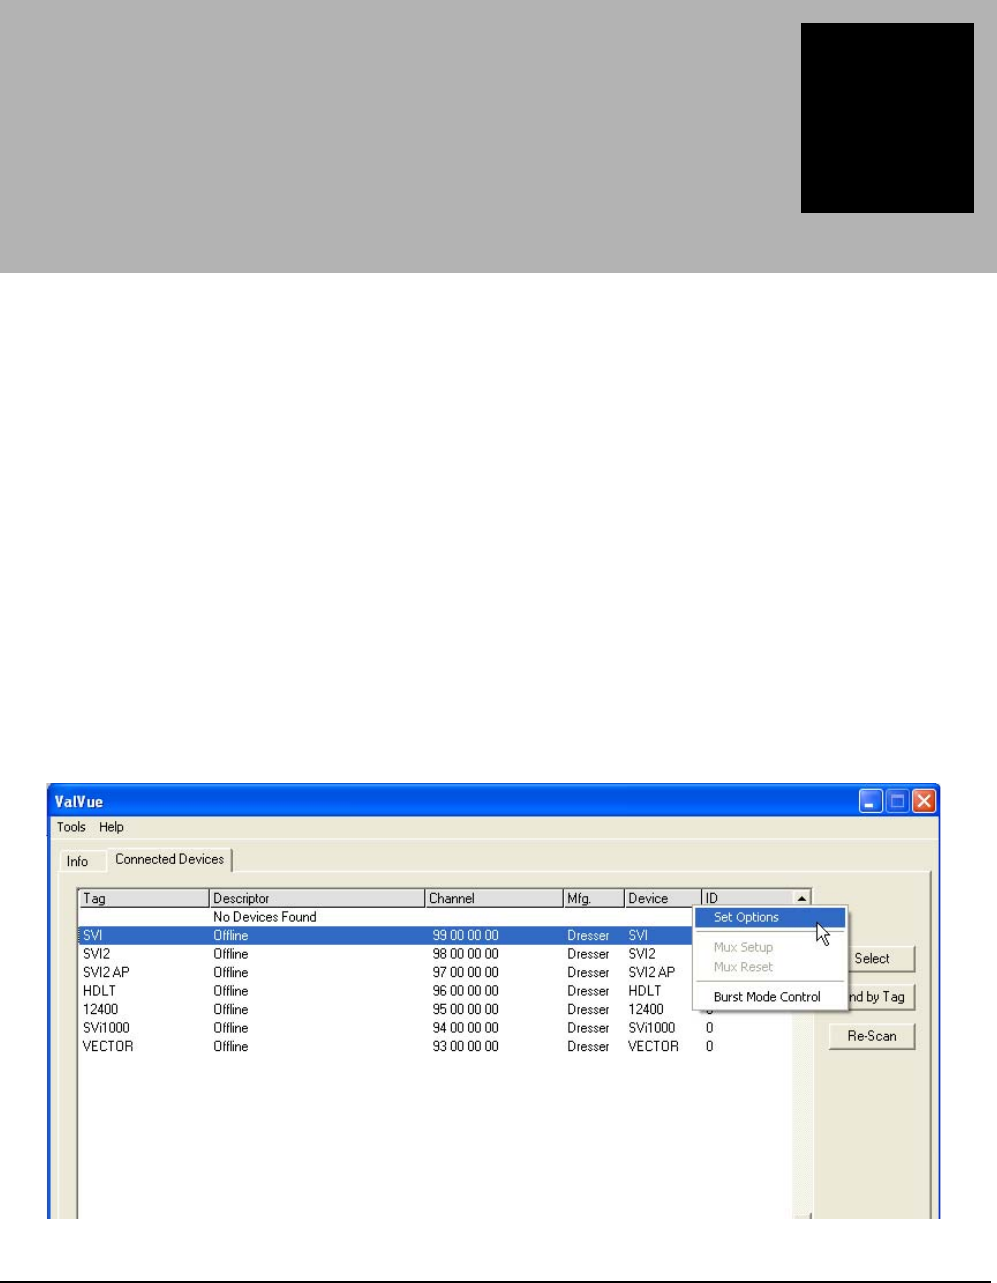Click the No Devices Found entry

pos(265,917)
